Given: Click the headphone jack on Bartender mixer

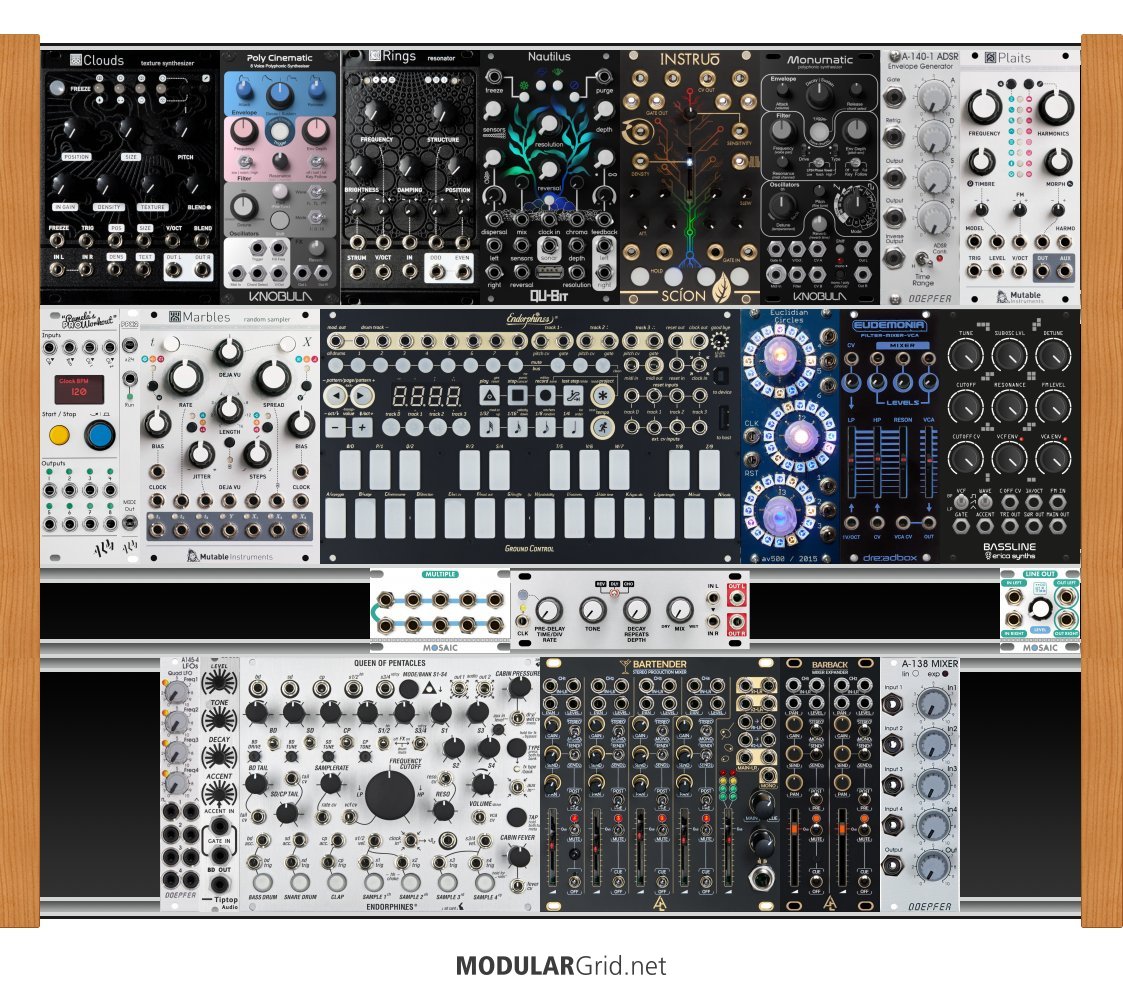Looking at the screenshot, I should click(x=761, y=877).
